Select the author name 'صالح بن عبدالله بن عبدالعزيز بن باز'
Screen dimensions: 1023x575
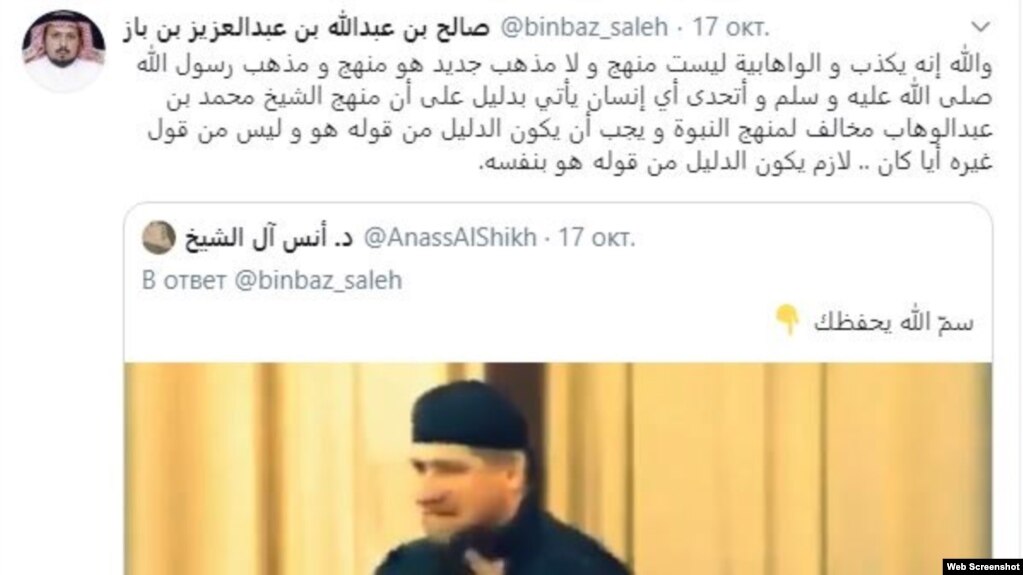pyautogui.click(x=306, y=29)
